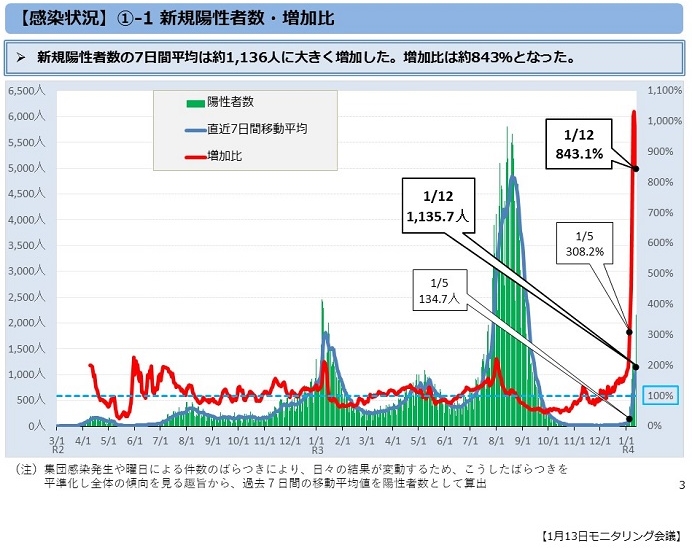The image size is (694, 550).
Task: Click the 1,000人 left axis label
Action: (x=27, y=374)
